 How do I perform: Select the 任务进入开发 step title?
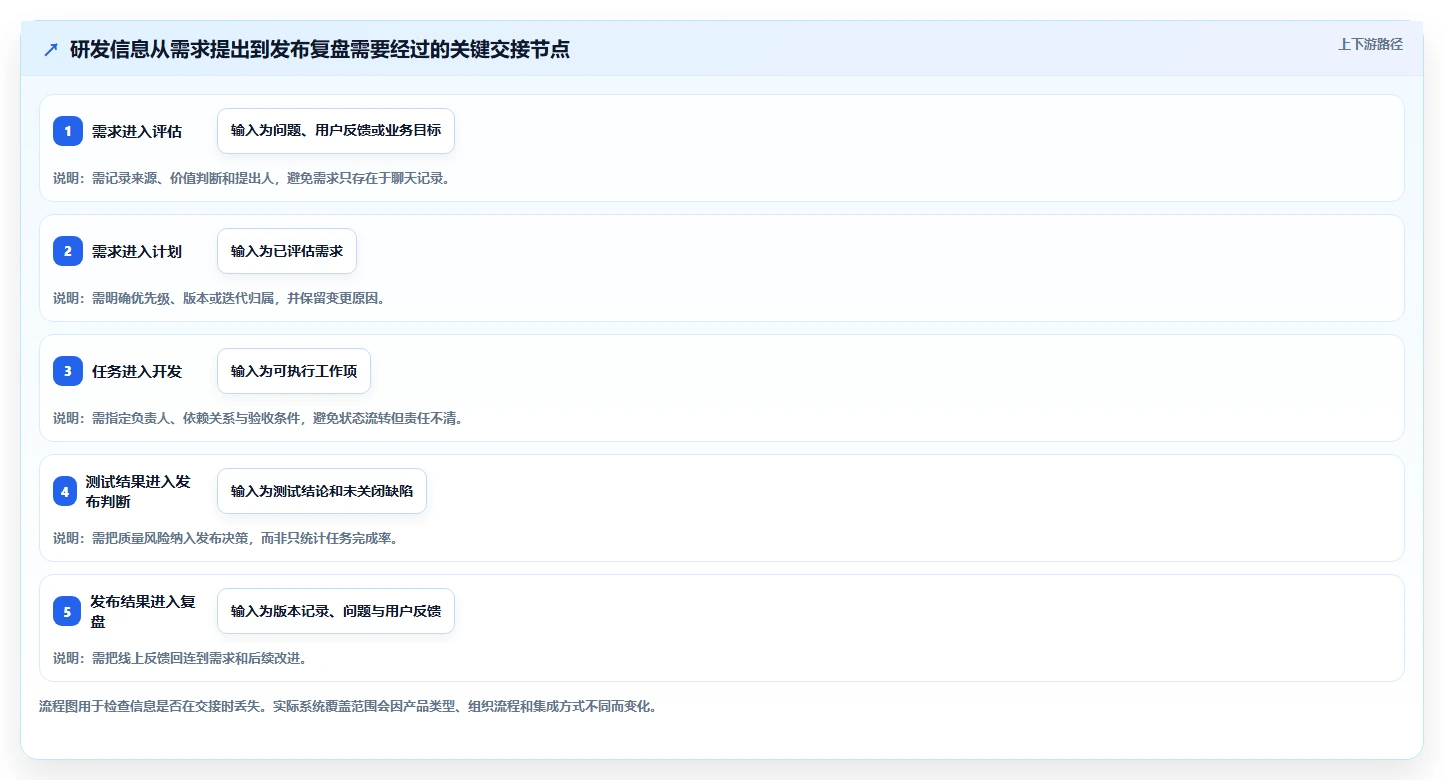(137, 371)
